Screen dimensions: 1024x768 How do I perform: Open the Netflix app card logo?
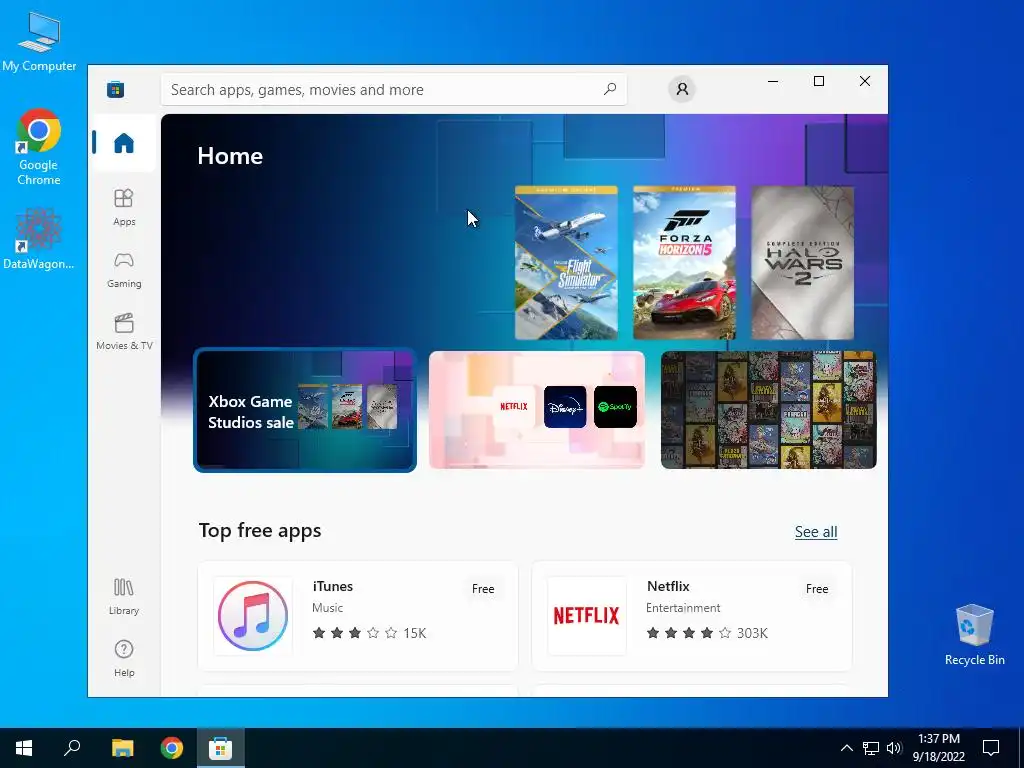pyautogui.click(x=586, y=616)
